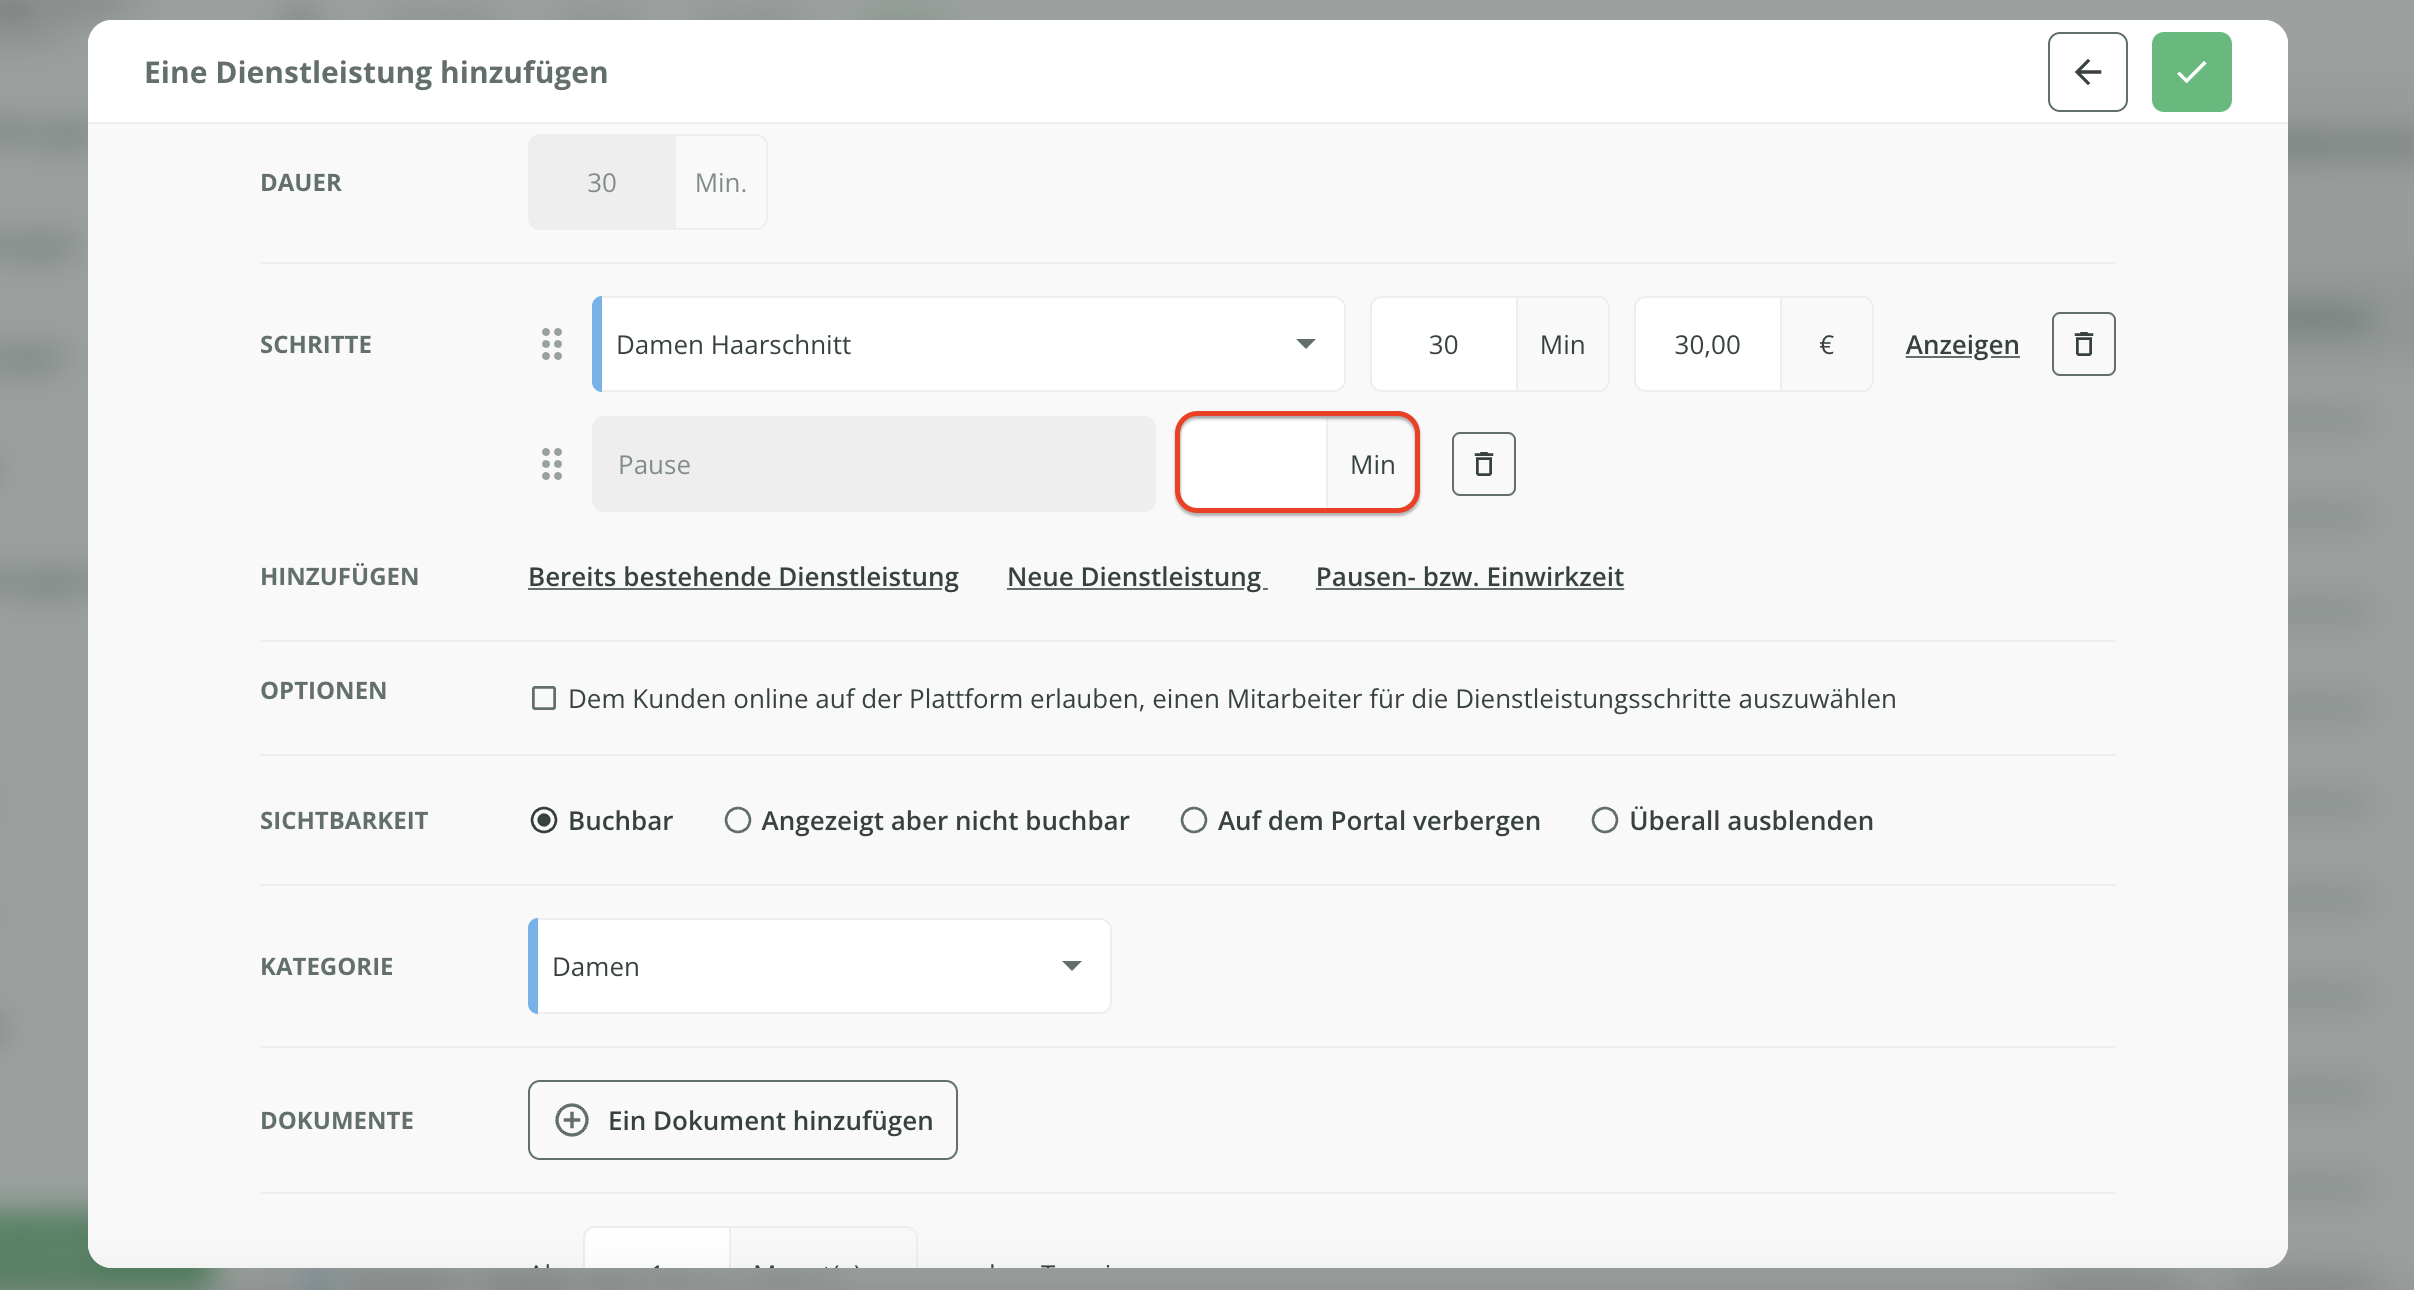Screen dimensions: 2414x1290
Task: Select the 'Buchbar' radio option
Action: (544, 821)
